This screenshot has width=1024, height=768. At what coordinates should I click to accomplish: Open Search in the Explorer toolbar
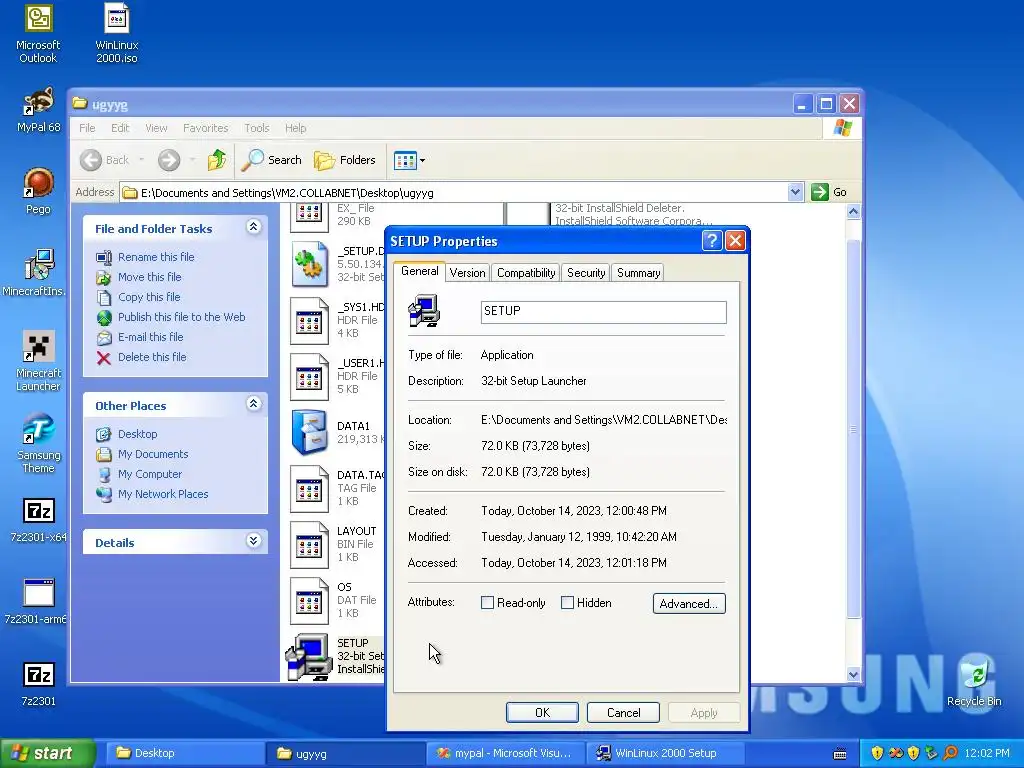pos(271,160)
